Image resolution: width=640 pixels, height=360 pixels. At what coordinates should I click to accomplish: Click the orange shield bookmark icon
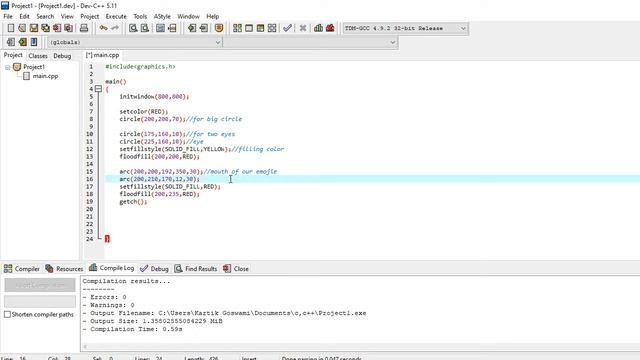point(219,28)
